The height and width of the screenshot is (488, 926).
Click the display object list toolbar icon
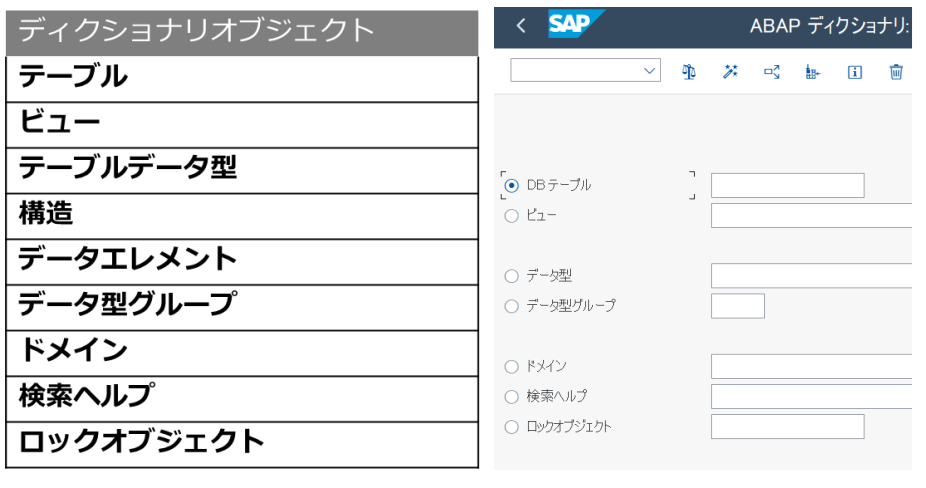(813, 72)
